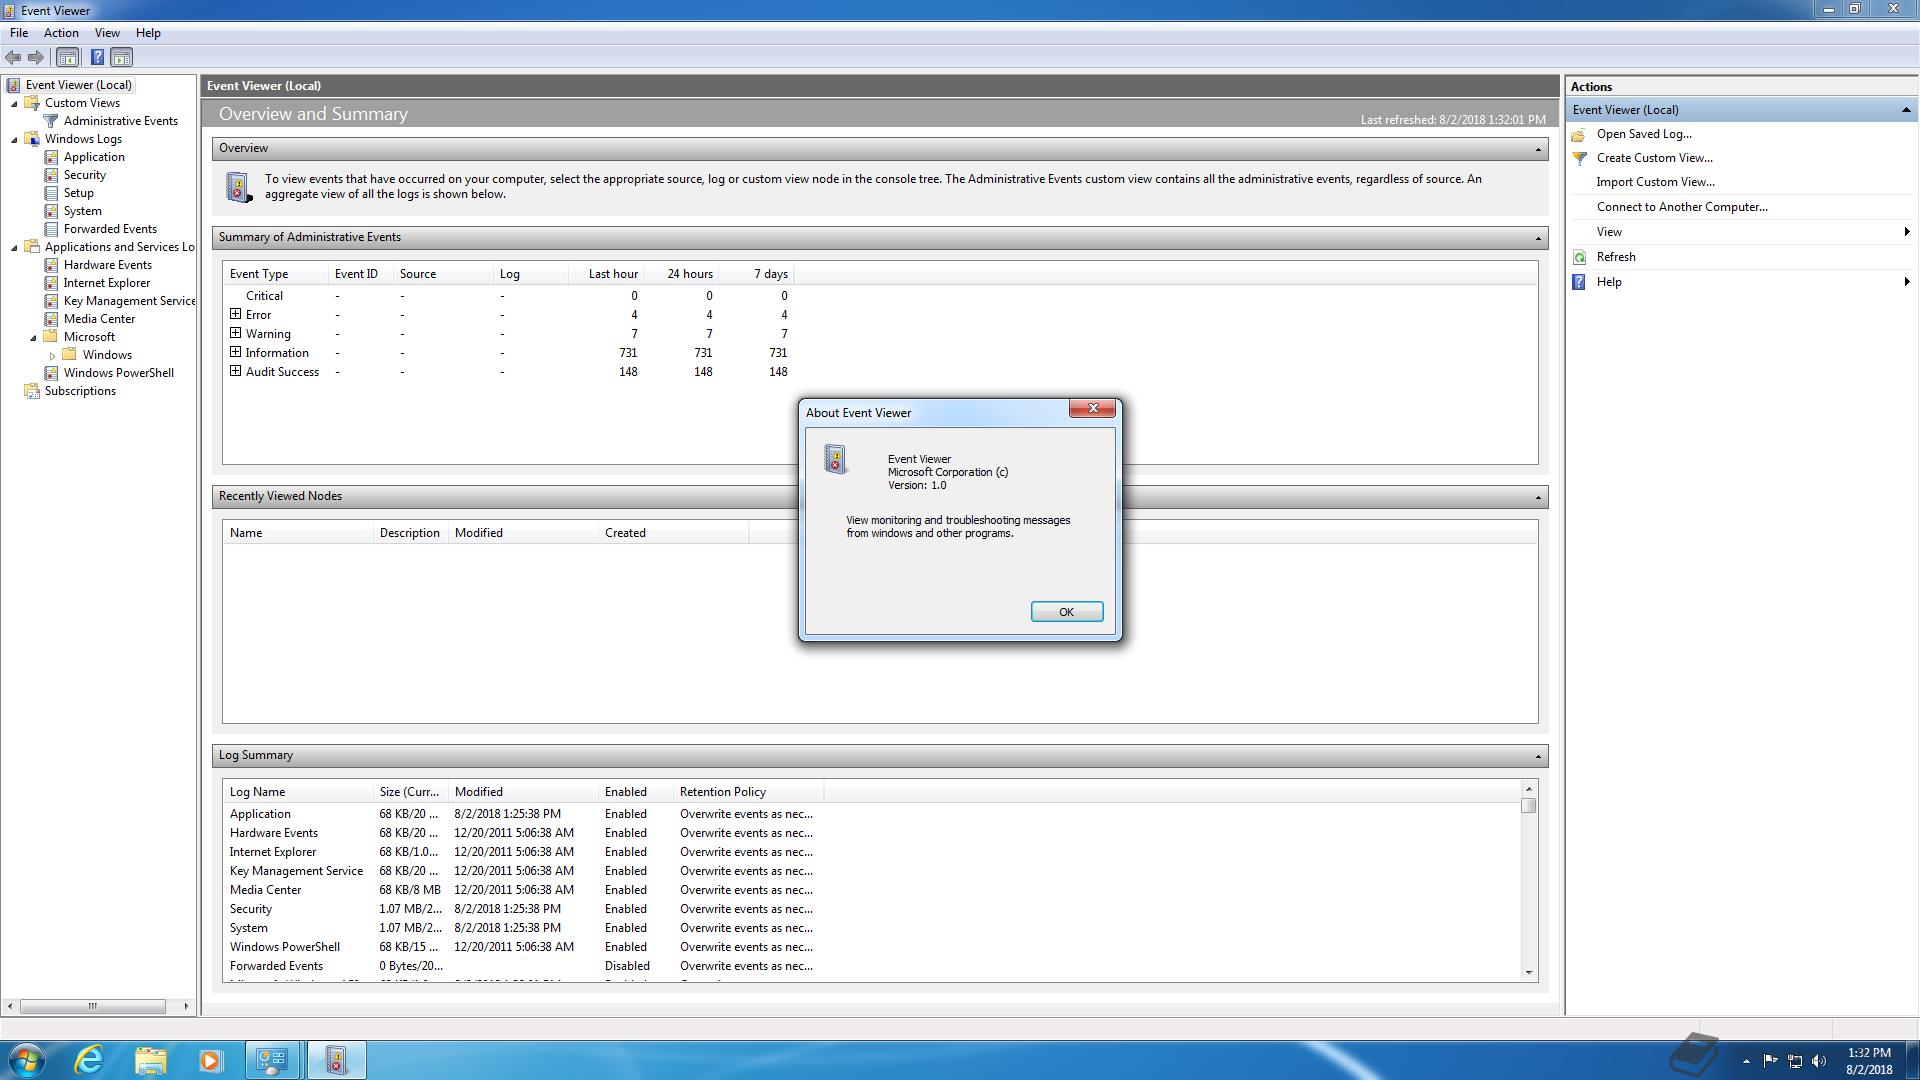This screenshot has width=1920, height=1080.
Task: Click the Security log icon in tree
Action: [x=51, y=175]
